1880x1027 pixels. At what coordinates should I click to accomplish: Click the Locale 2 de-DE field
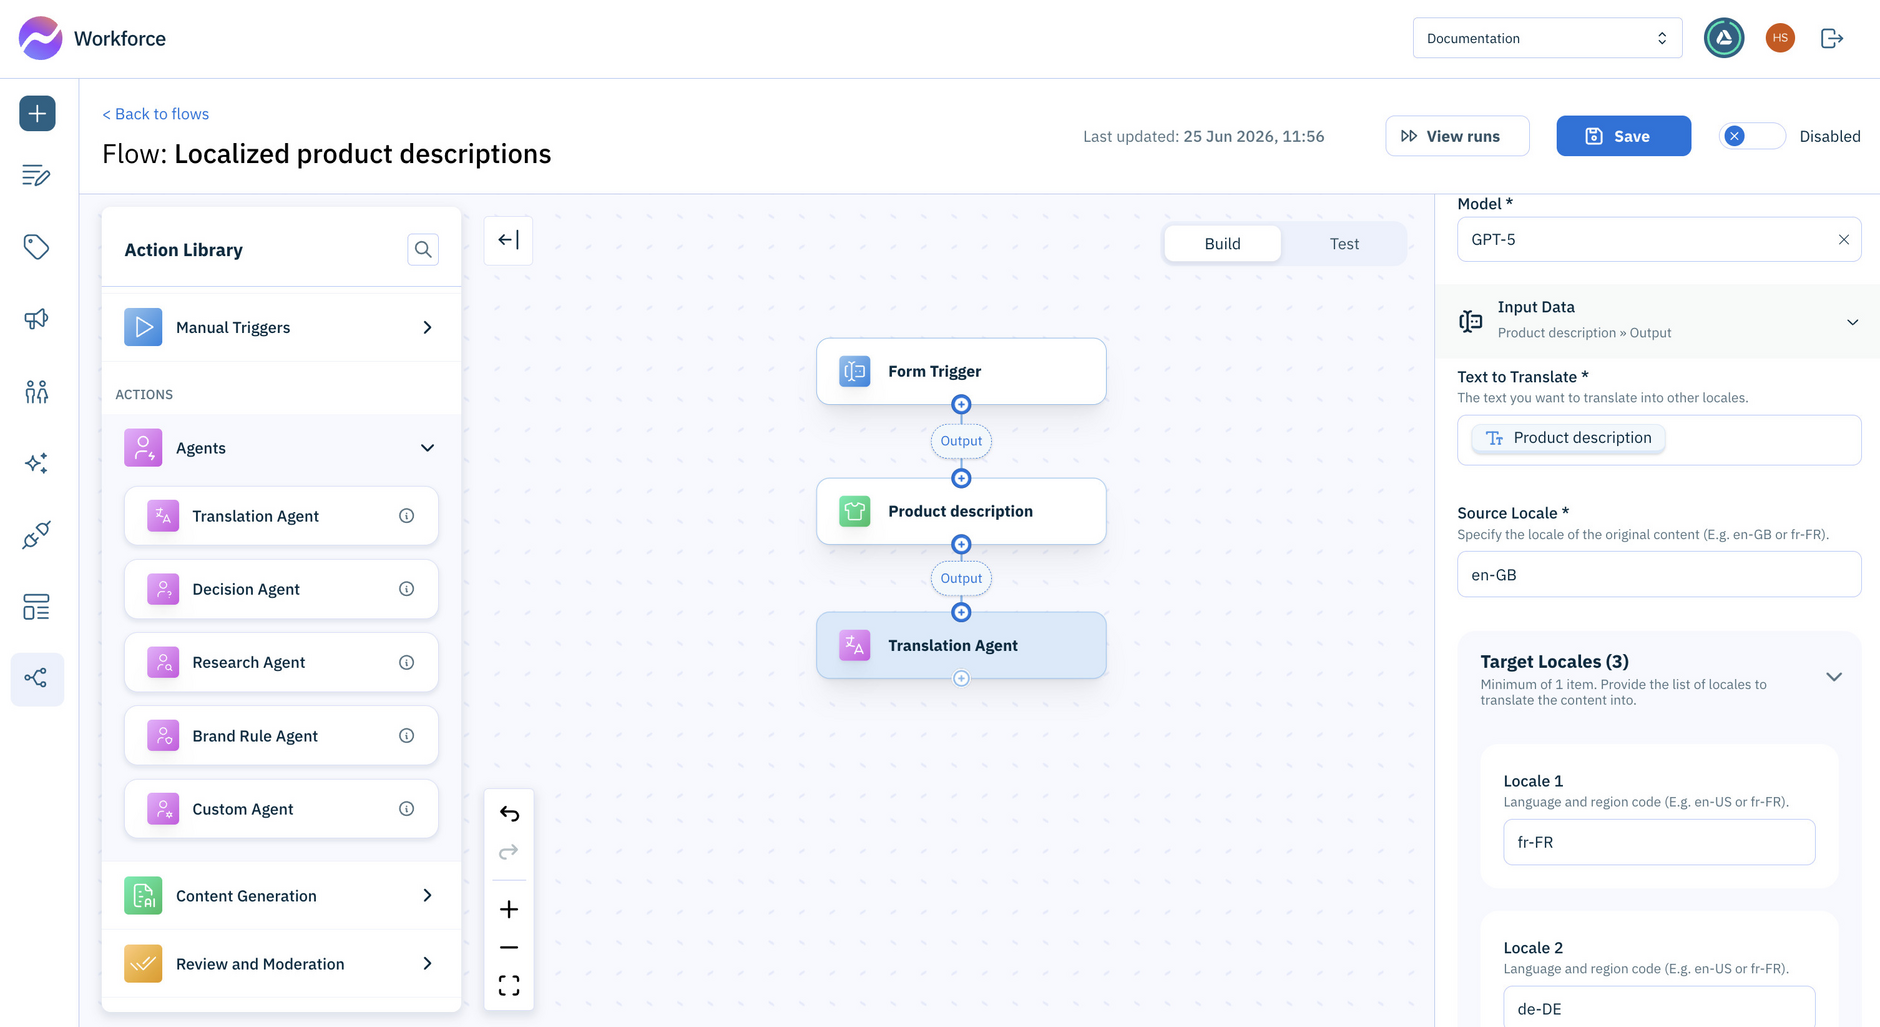1659,1008
